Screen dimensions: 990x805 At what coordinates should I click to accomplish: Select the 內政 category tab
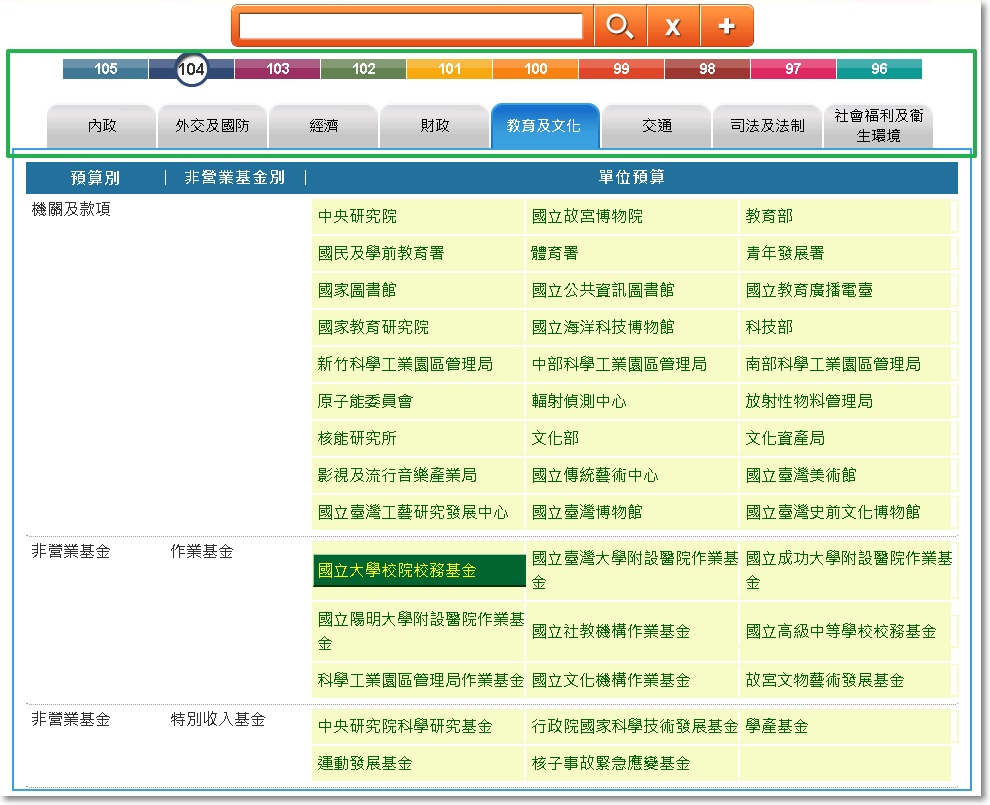point(101,127)
